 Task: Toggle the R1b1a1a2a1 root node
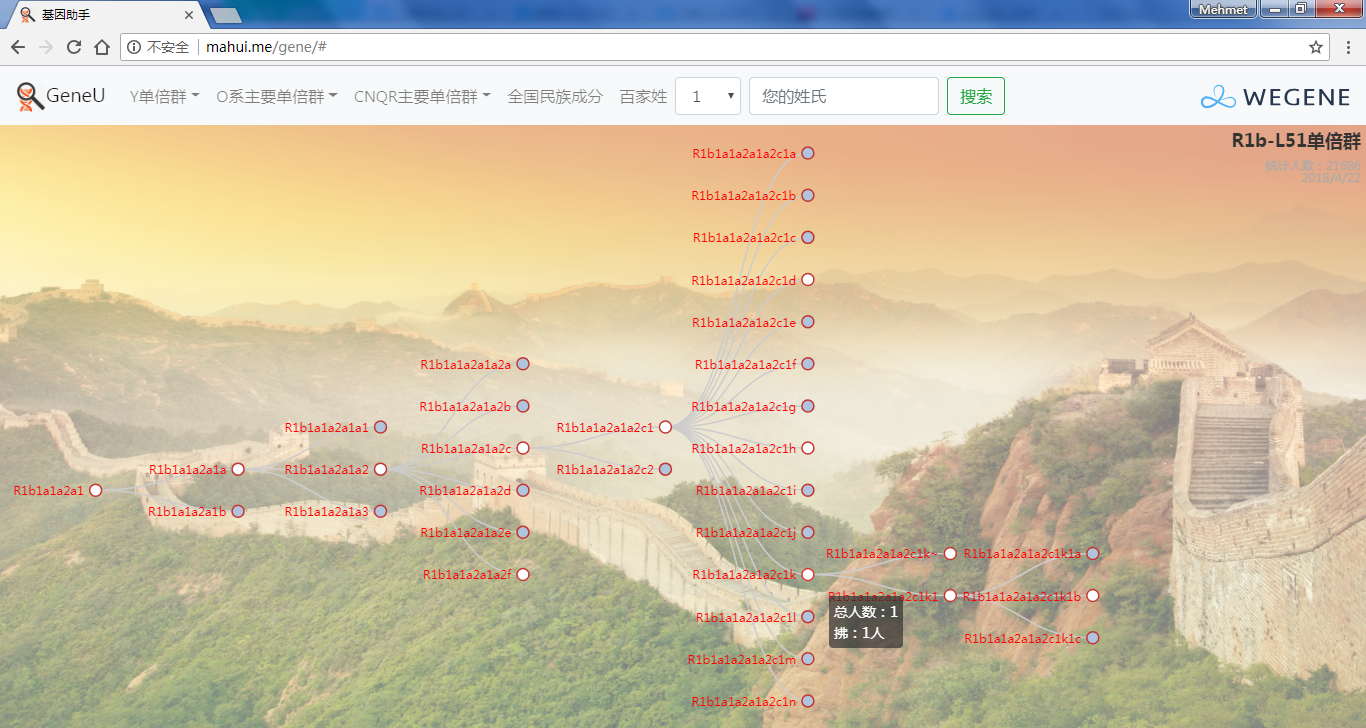pos(96,490)
